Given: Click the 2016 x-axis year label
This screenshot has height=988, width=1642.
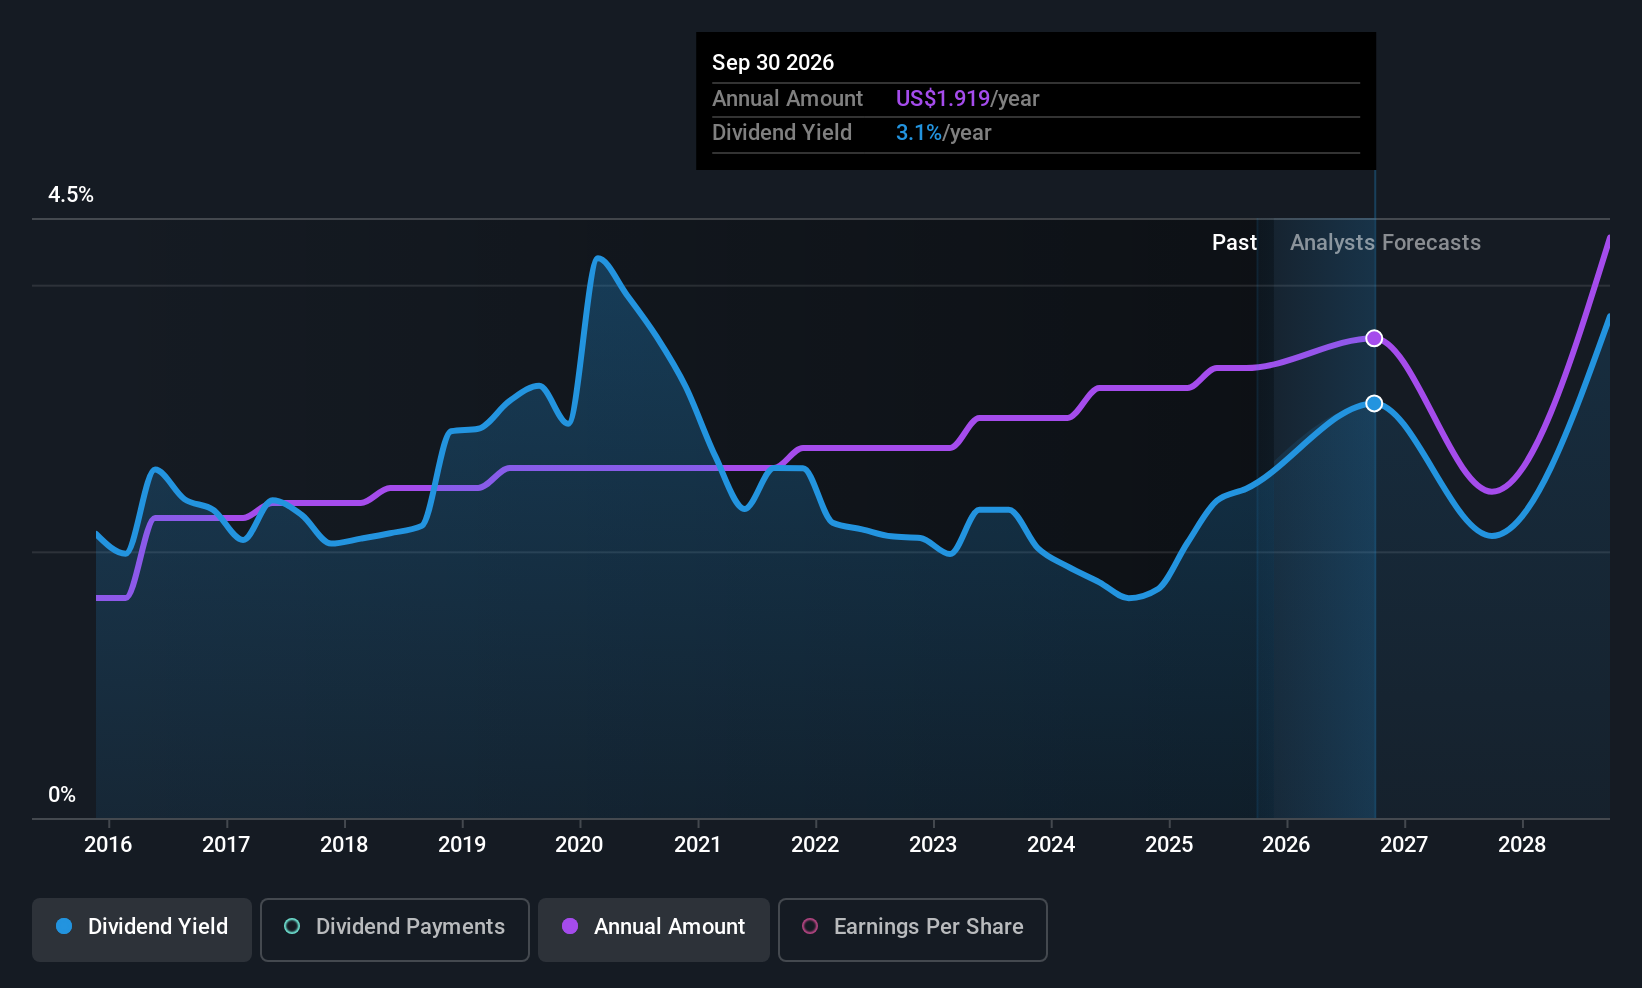Looking at the screenshot, I should pyautogui.click(x=108, y=844).
